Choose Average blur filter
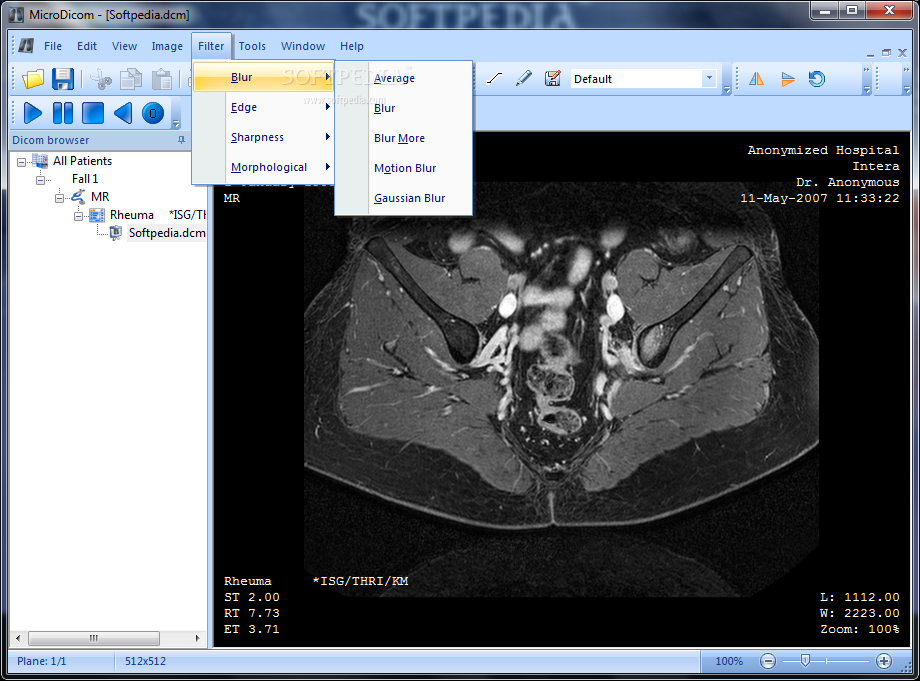Viewport: 920px width, 681px height. [x=404, y=78]
